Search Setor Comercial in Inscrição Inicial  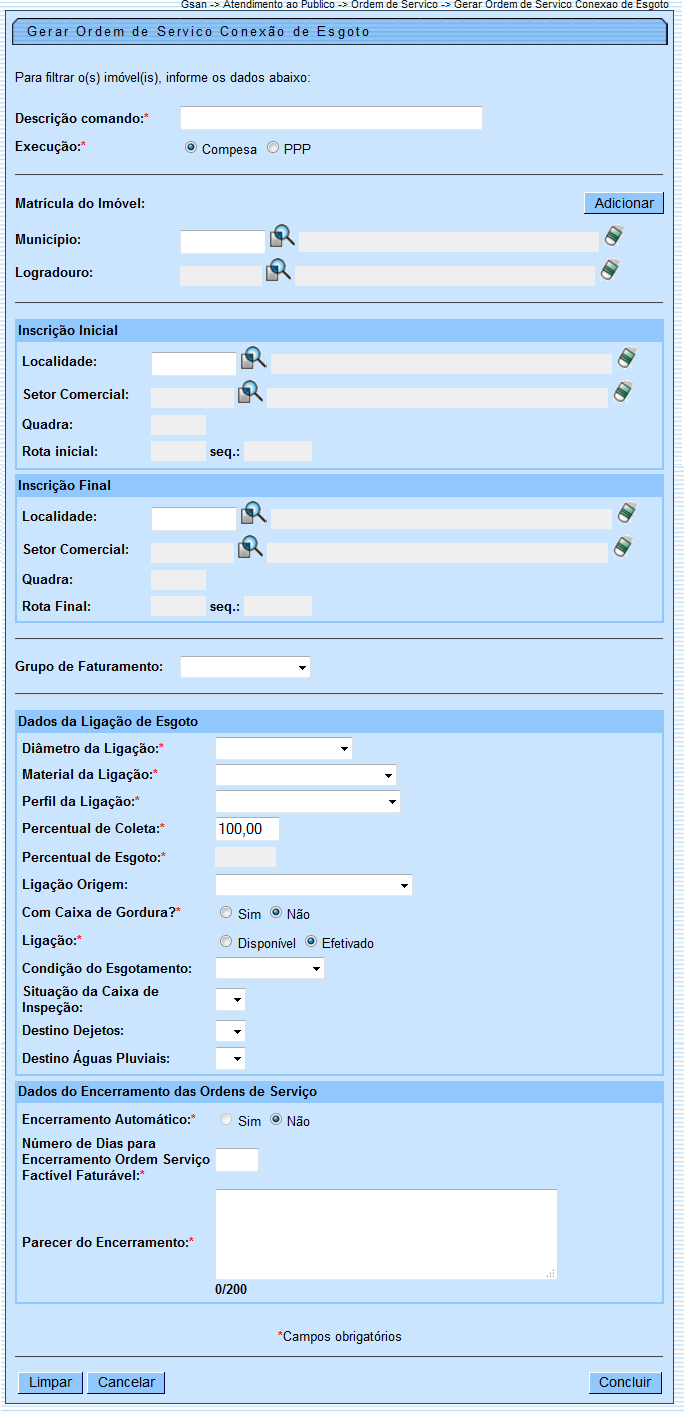(x=250, y=392)
